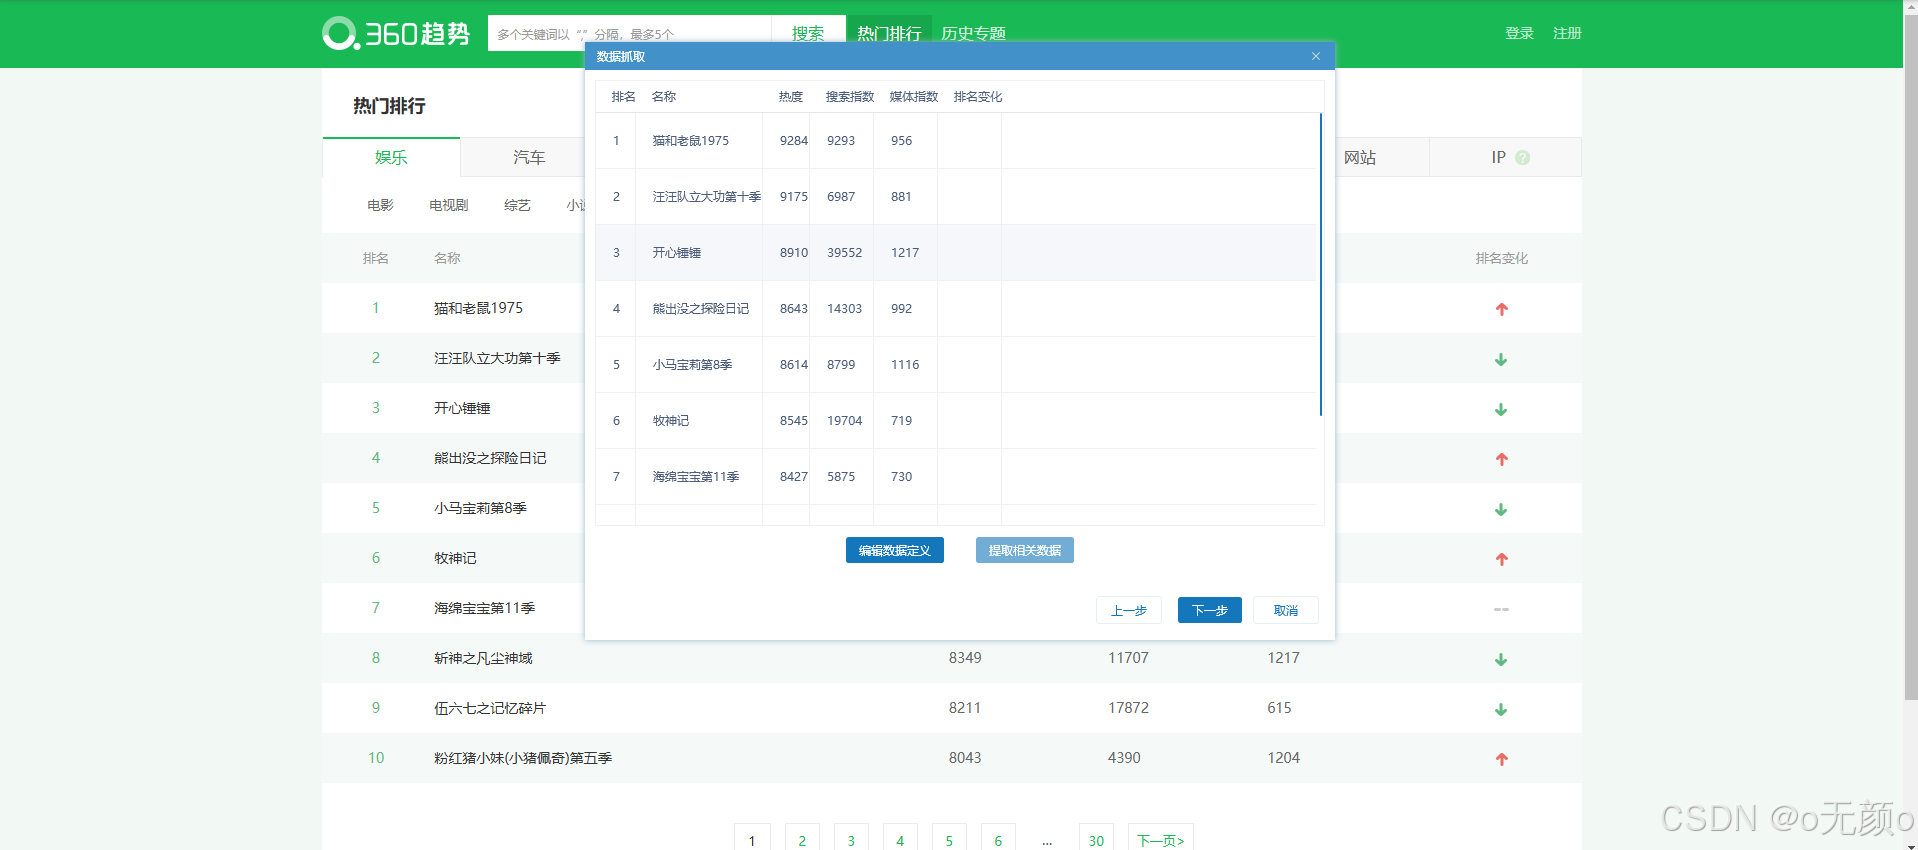This screenshot has height=850, width=1918.
Task: Click the red up arrow for 猫和老鼠1975
Action: click(1501, 309)
